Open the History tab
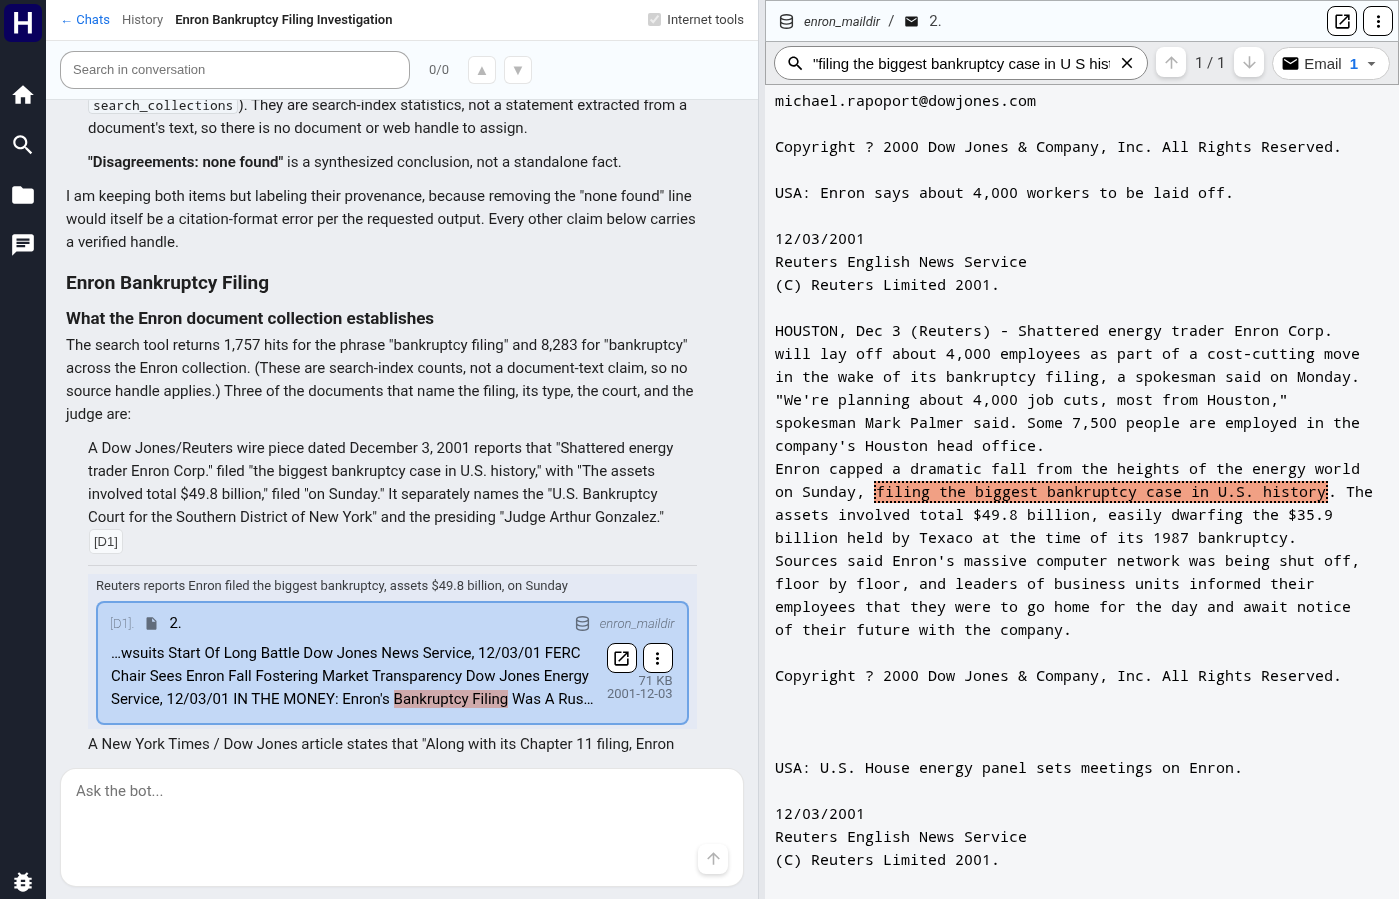This screenshot has width=1400, height=900. coord(142,20)
